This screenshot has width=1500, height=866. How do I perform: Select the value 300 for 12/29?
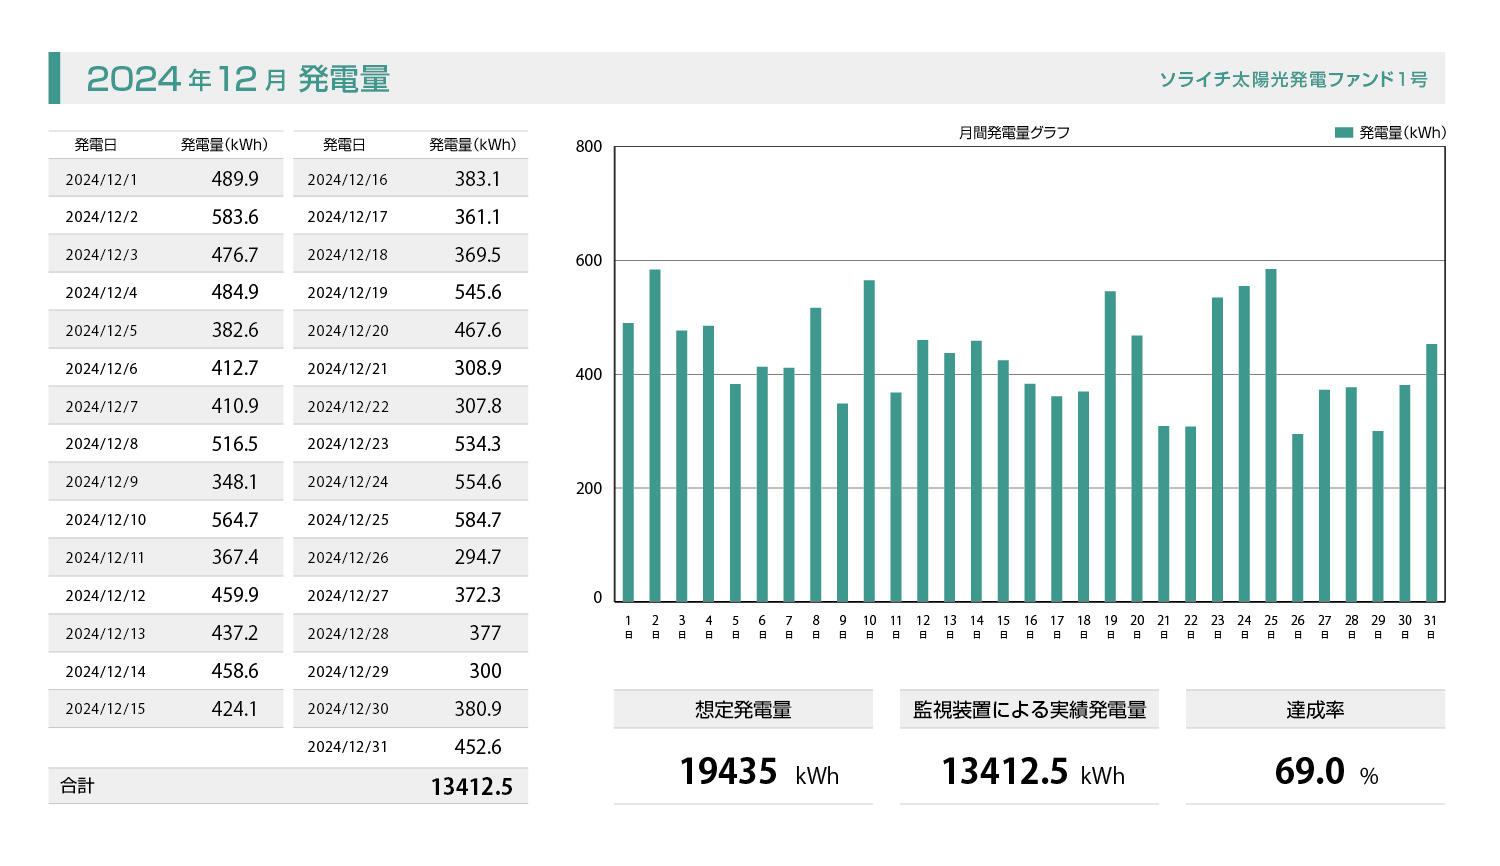point(485,671)
